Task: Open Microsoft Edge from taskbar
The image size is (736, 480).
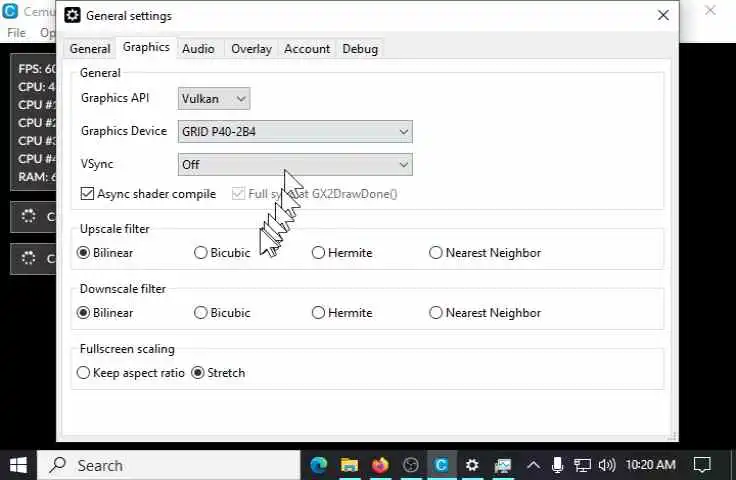Action: coord(319,465)
